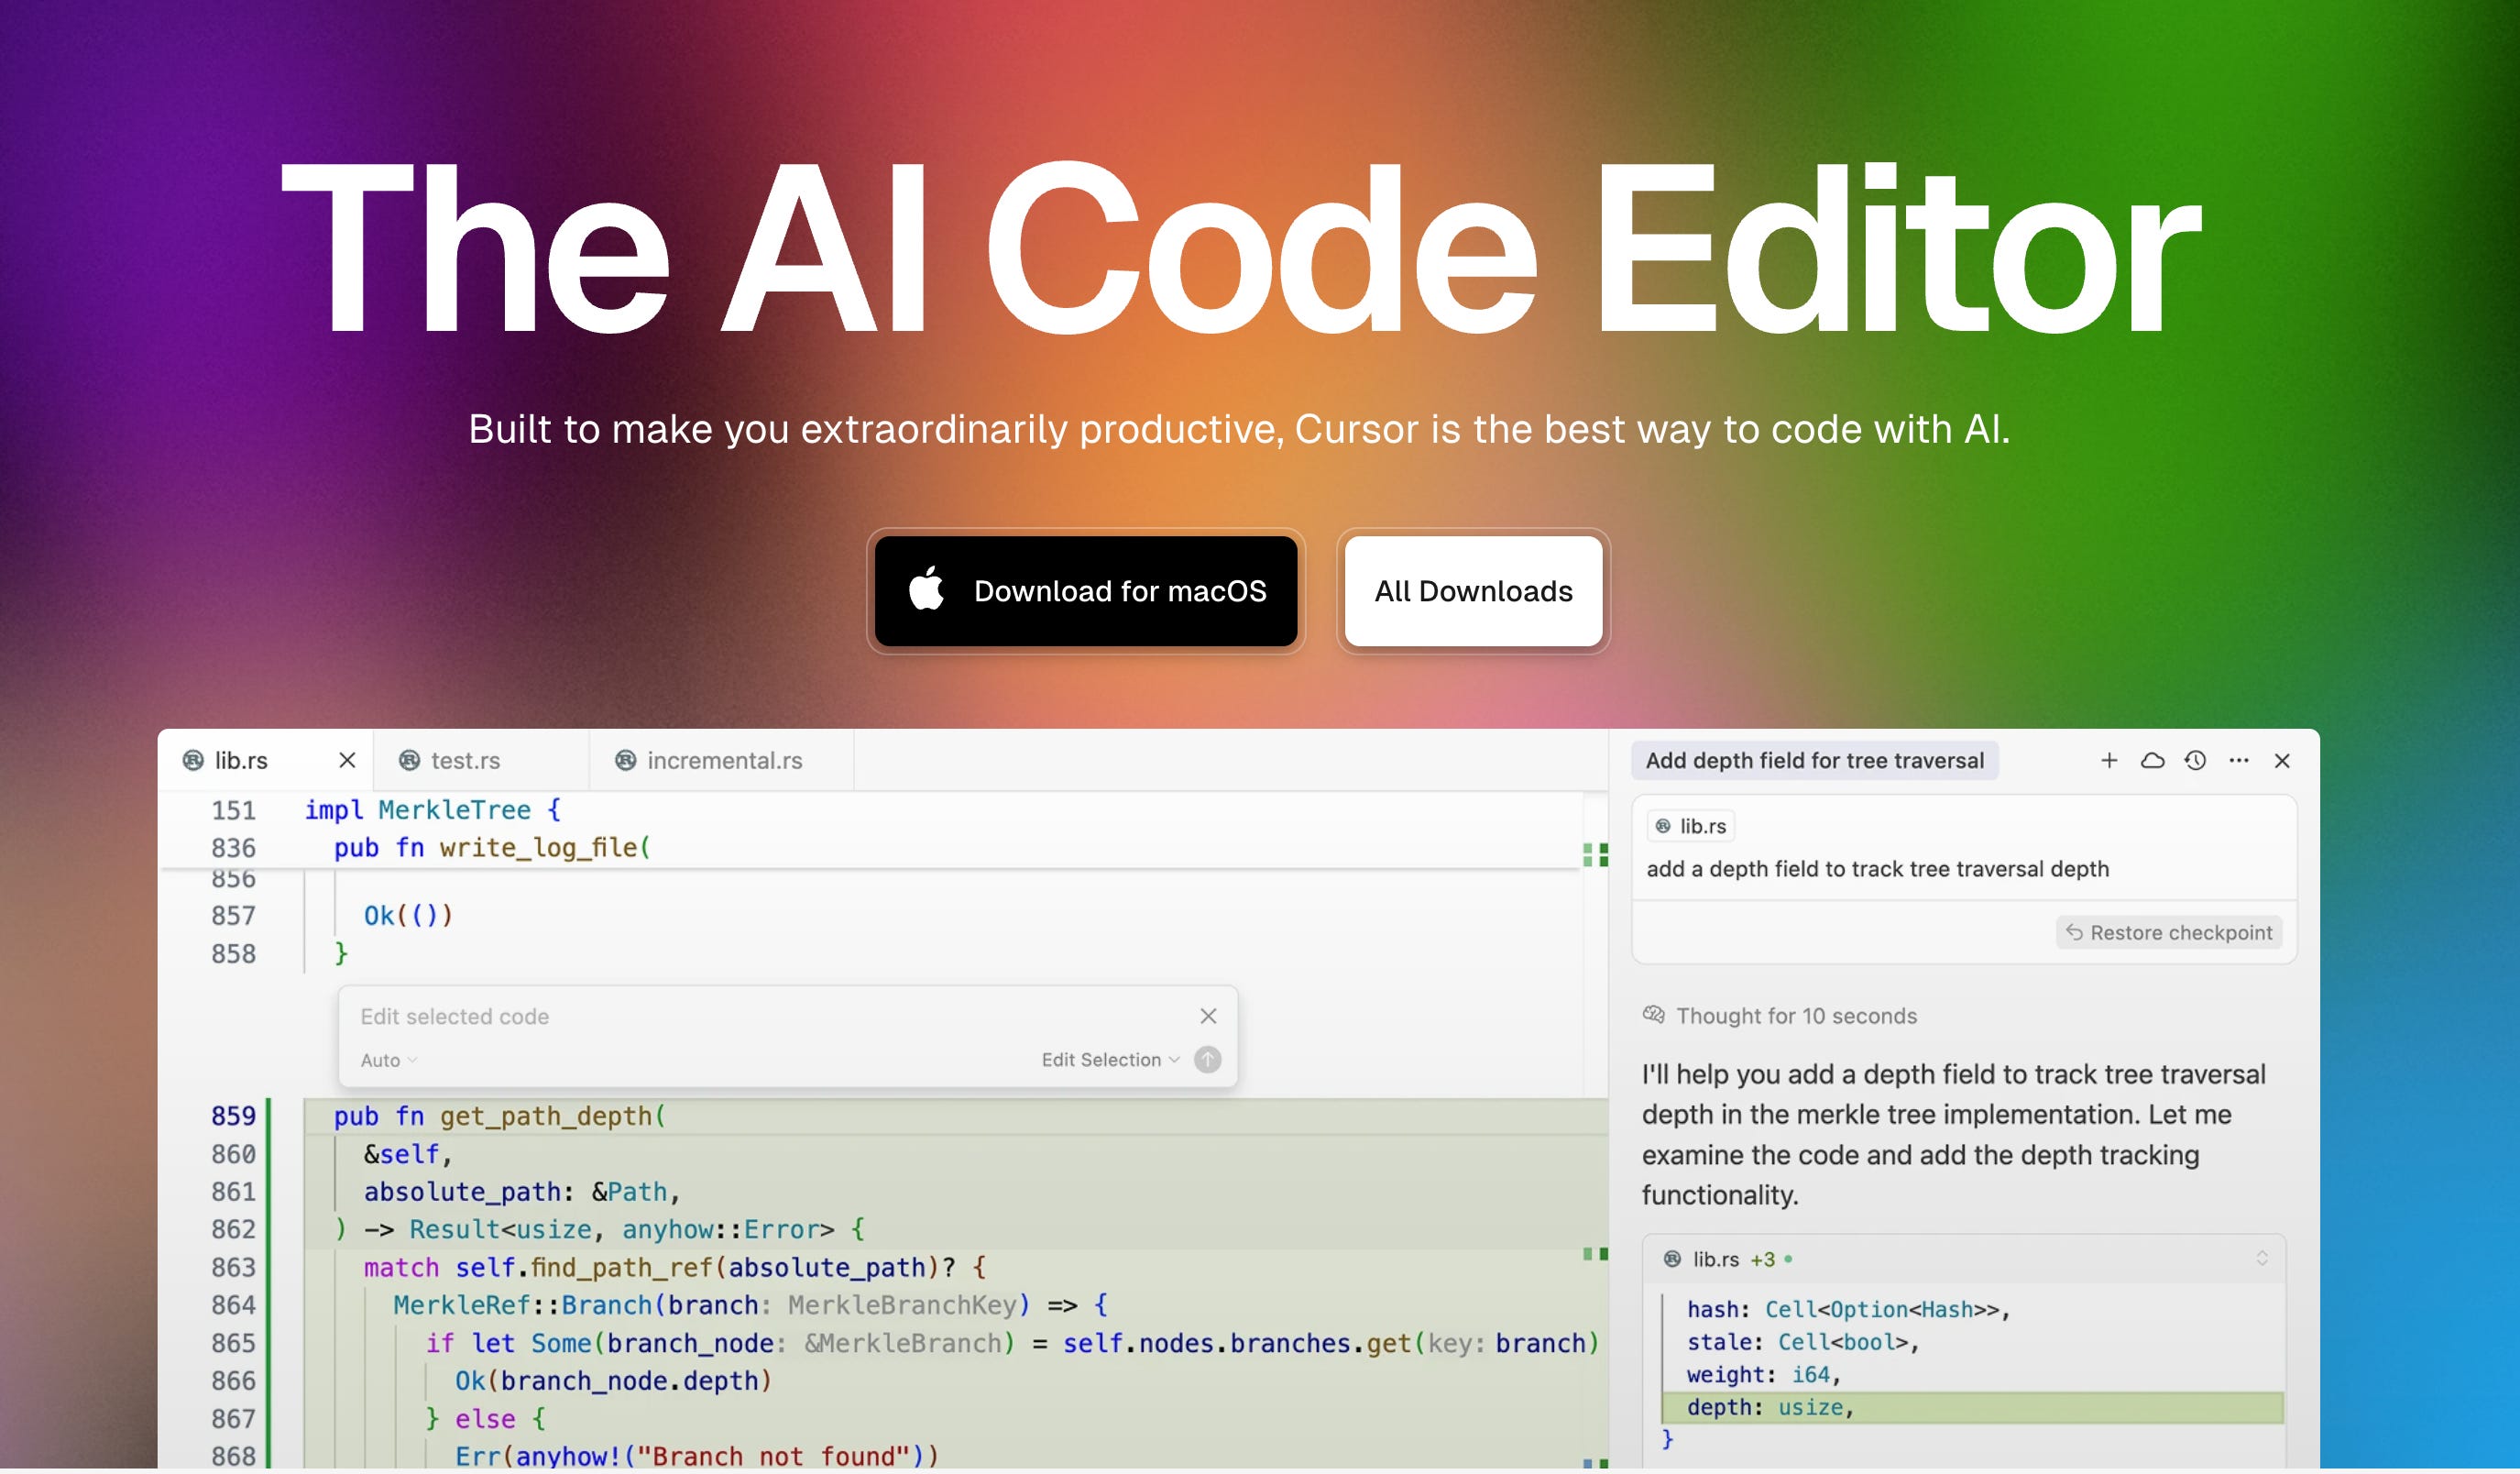Click Download for macOS button
This screenshot has height=1474, width=2520.
tap(1086, 591)
